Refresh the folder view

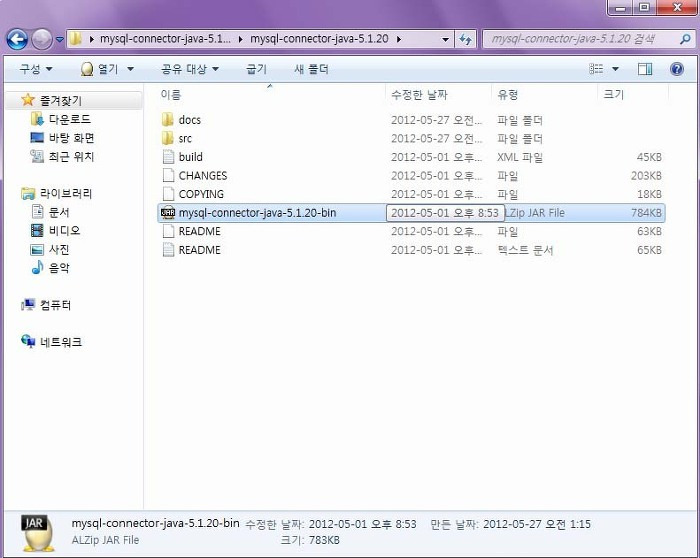coord(466,39)
